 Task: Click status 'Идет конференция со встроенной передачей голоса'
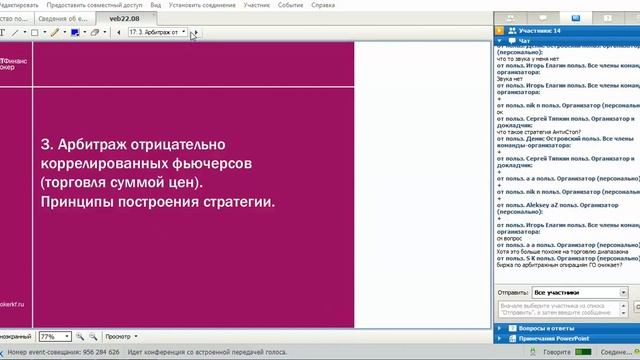(x=207, y=352)
